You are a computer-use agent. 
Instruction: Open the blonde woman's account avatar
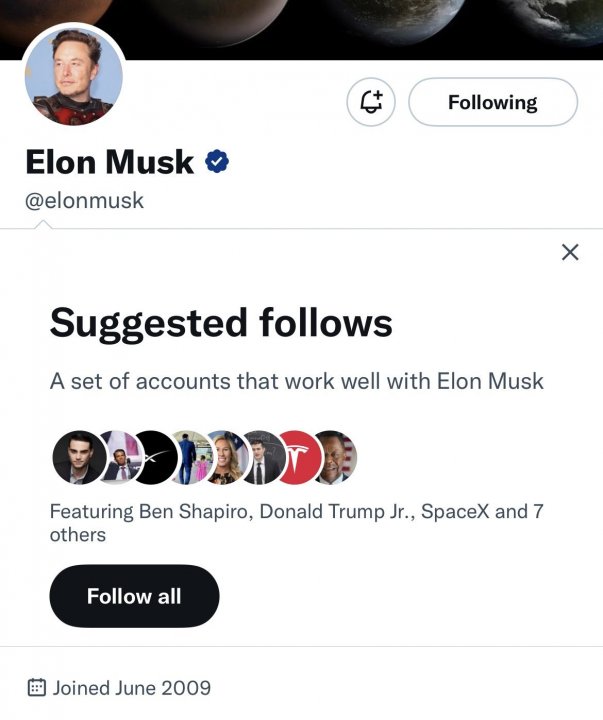(226, 457)
